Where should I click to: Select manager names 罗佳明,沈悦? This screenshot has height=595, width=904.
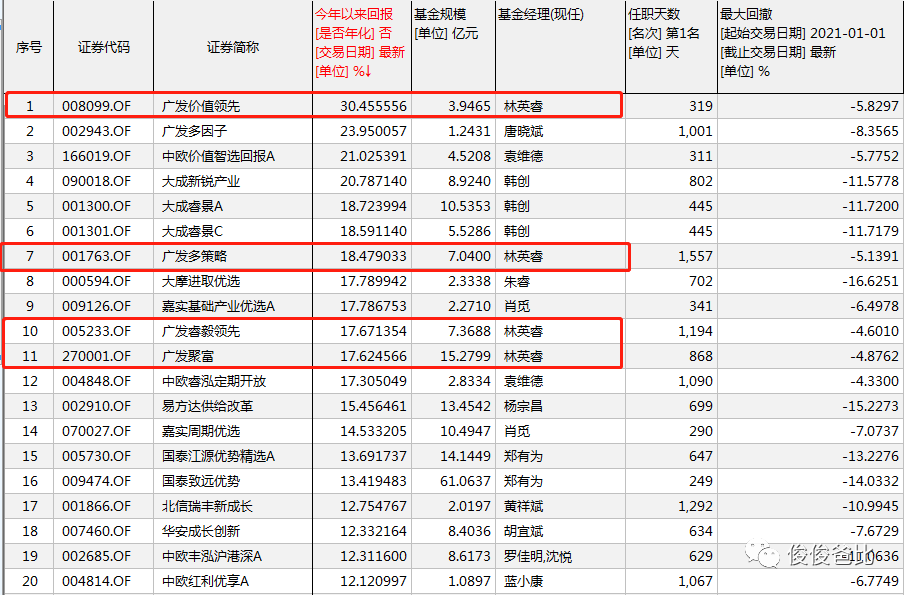pos(538,556)
